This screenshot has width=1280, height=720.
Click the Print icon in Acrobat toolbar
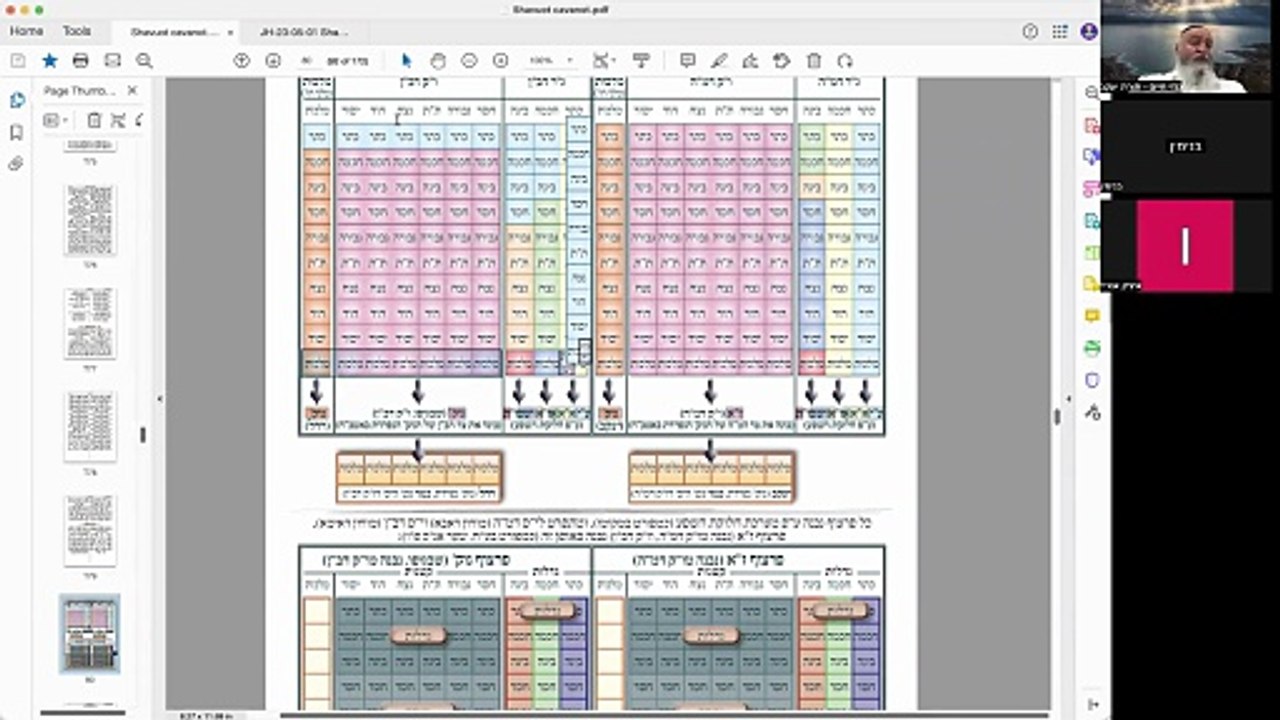tap(81, 60)
